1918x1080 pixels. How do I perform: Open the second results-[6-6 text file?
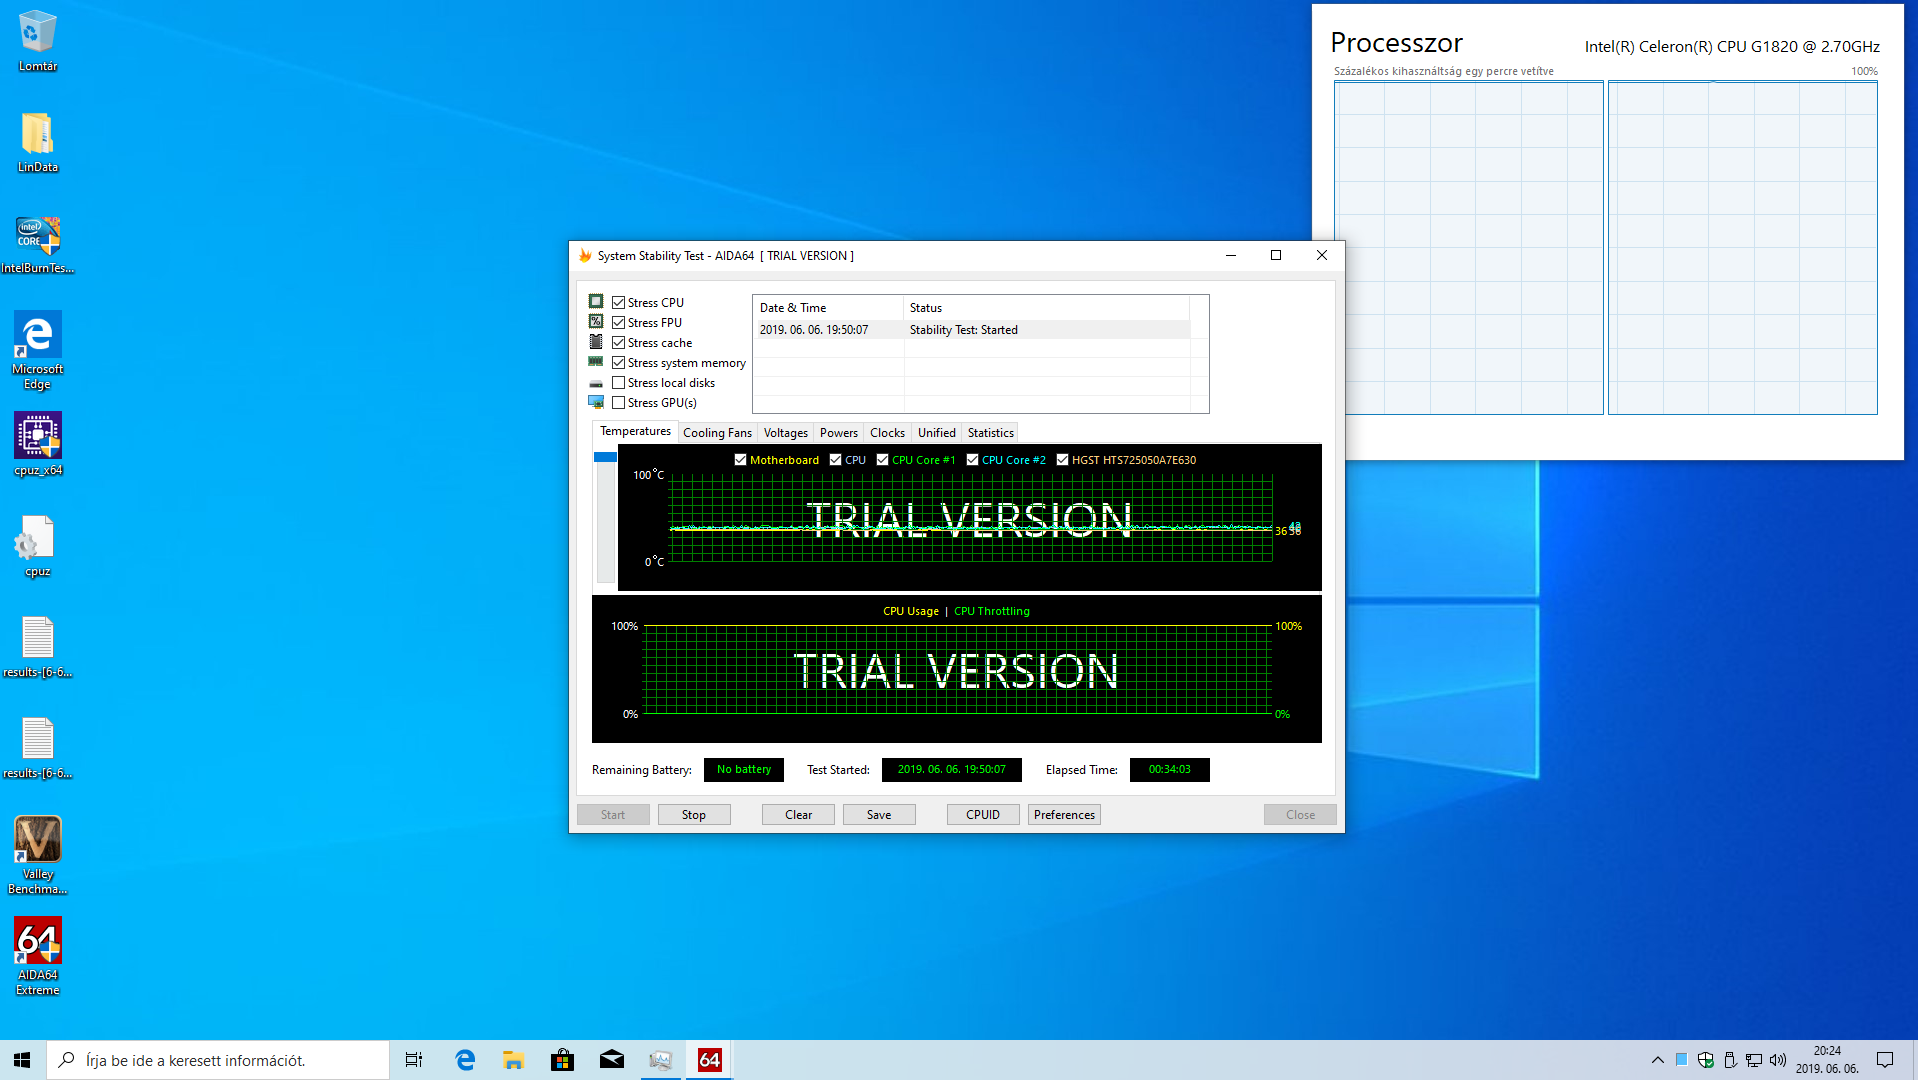click(x=38, y=748)
